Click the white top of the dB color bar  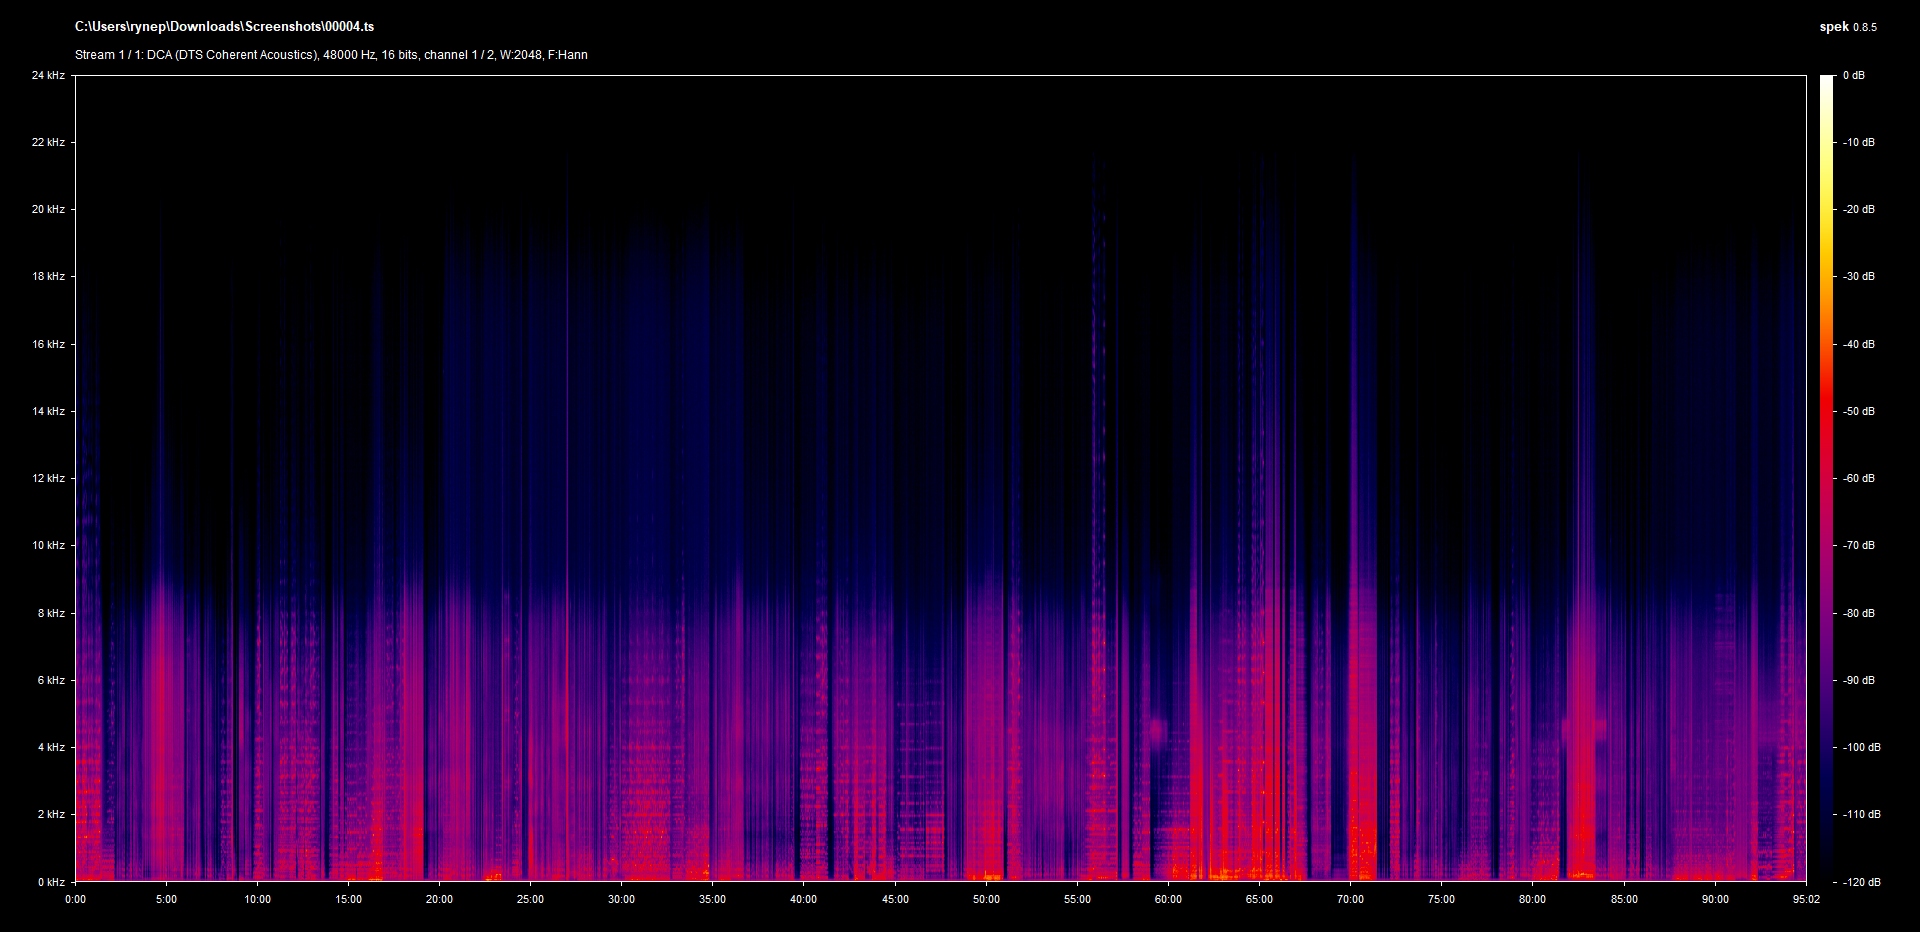point(1827,80)
